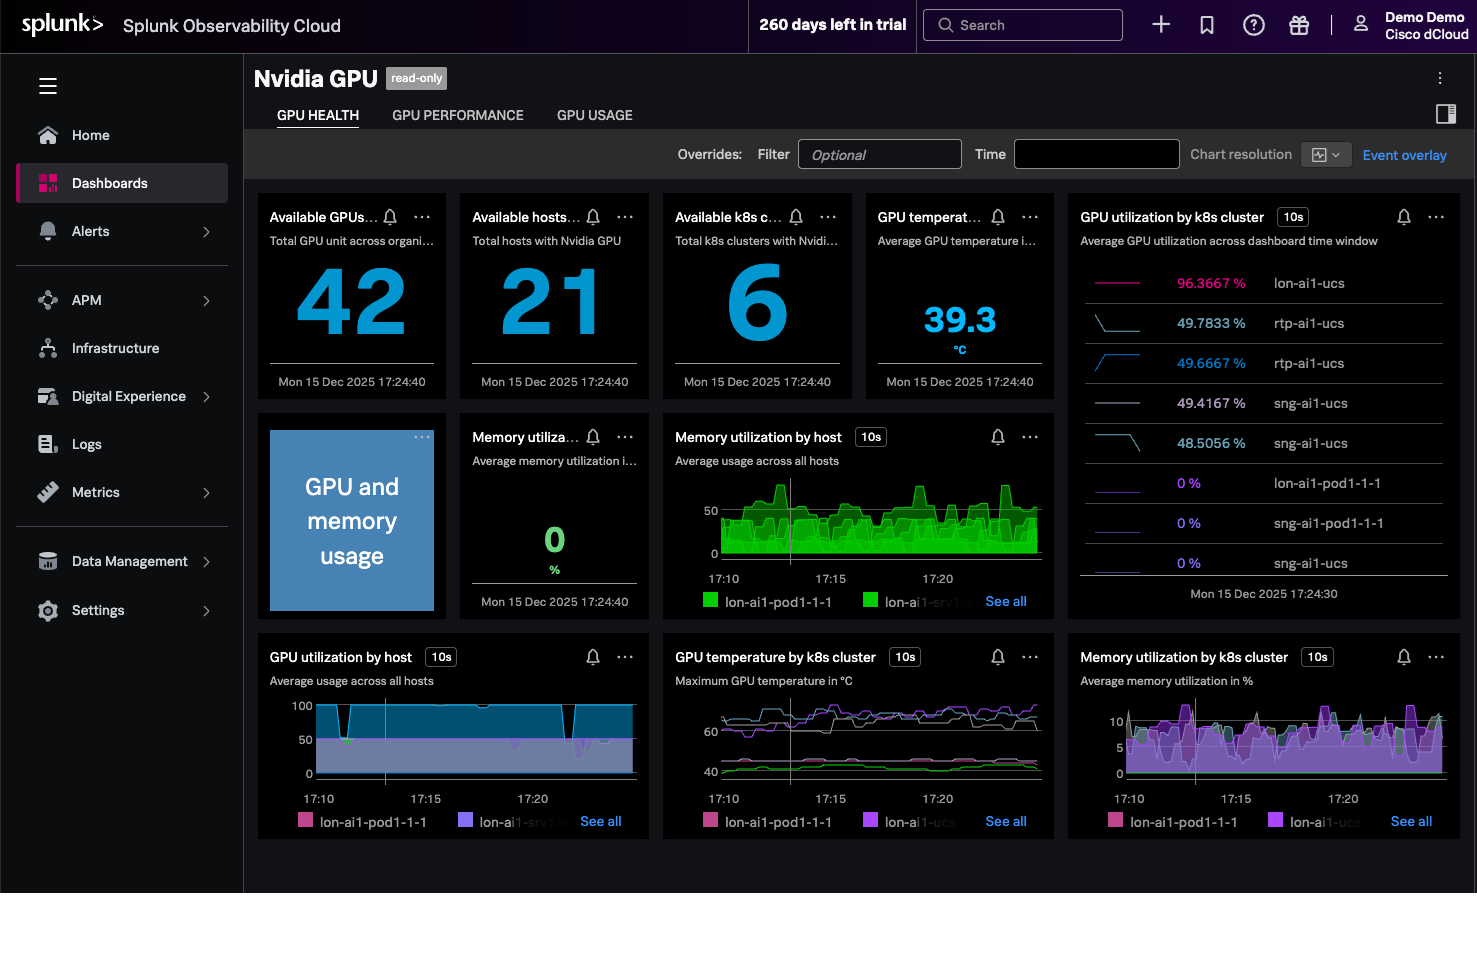This screenshot has width=1477, height=978.
Task: Switch to the GPU PERFORMANCE tab
Action: click(x=458, y=115)
